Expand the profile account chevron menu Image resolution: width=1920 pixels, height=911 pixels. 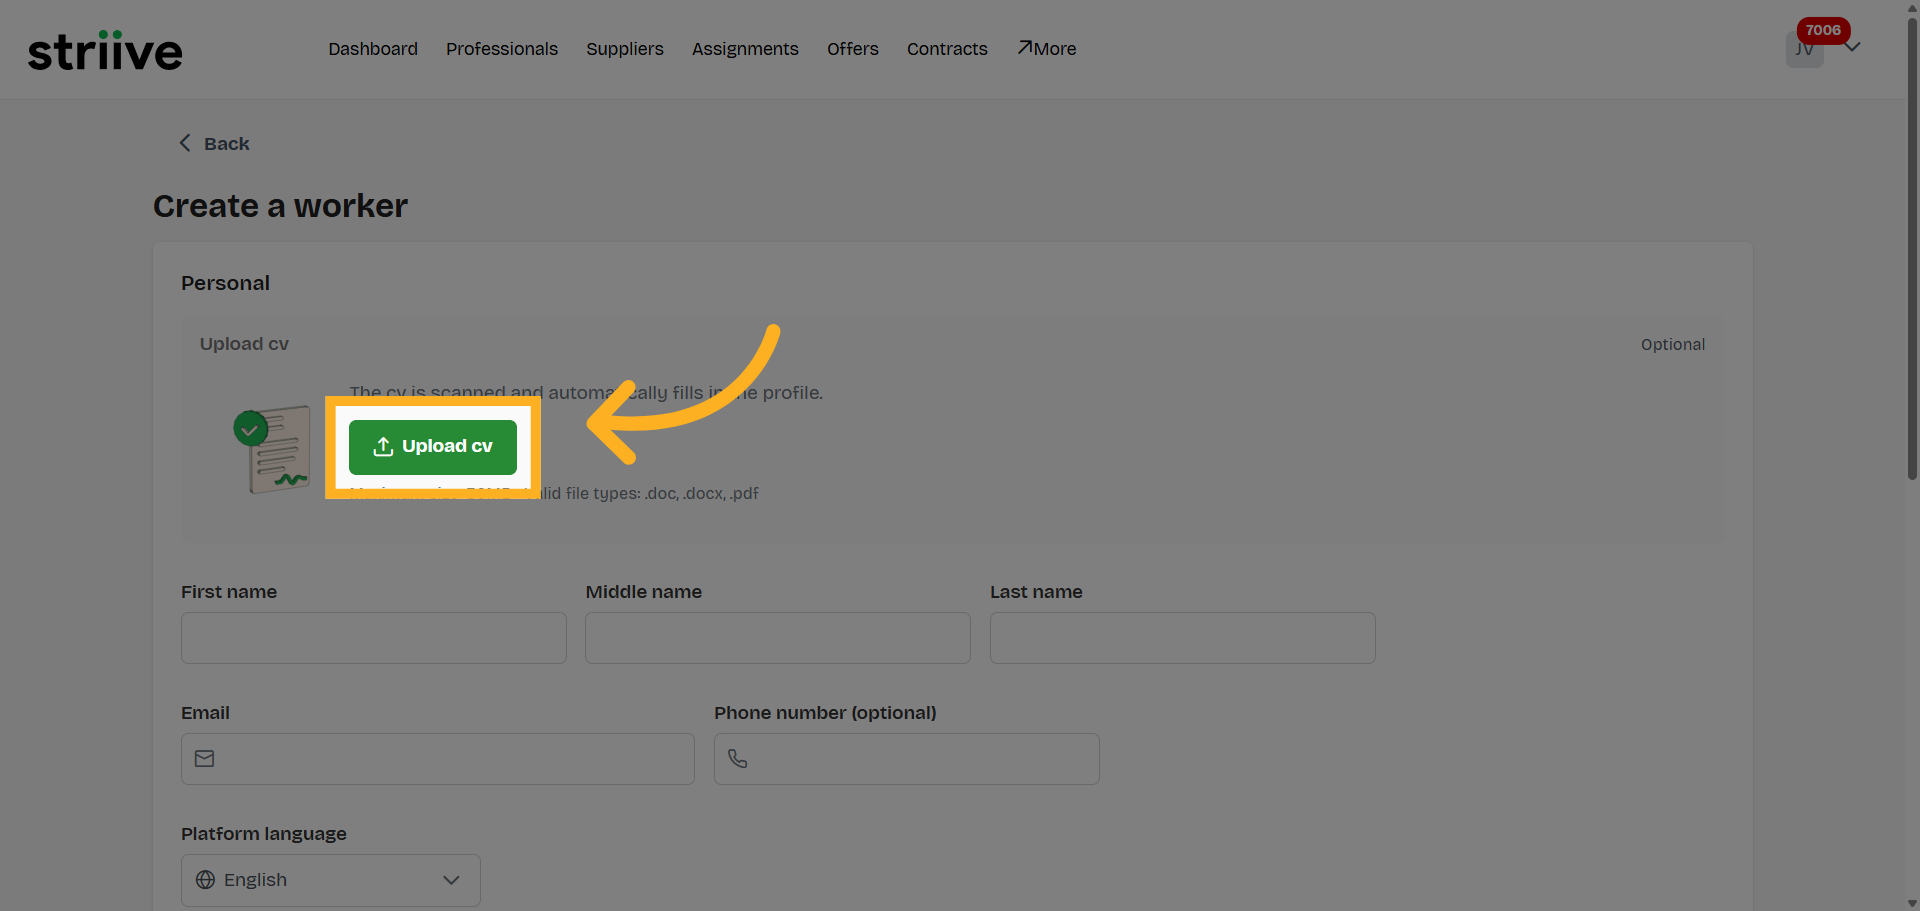tap(1855, 46)
